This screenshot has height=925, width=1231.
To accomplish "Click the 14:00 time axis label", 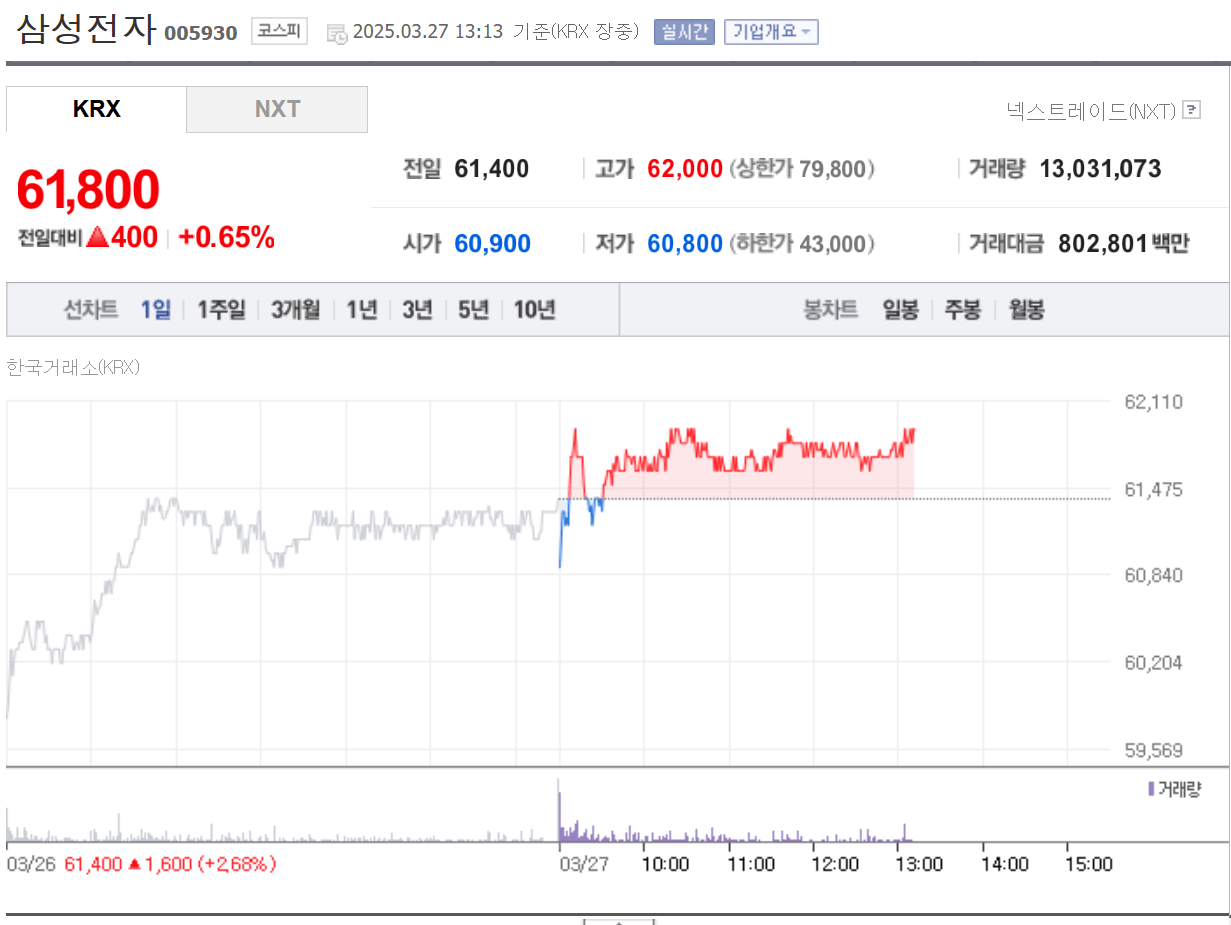I will [x=1004, y=864].
